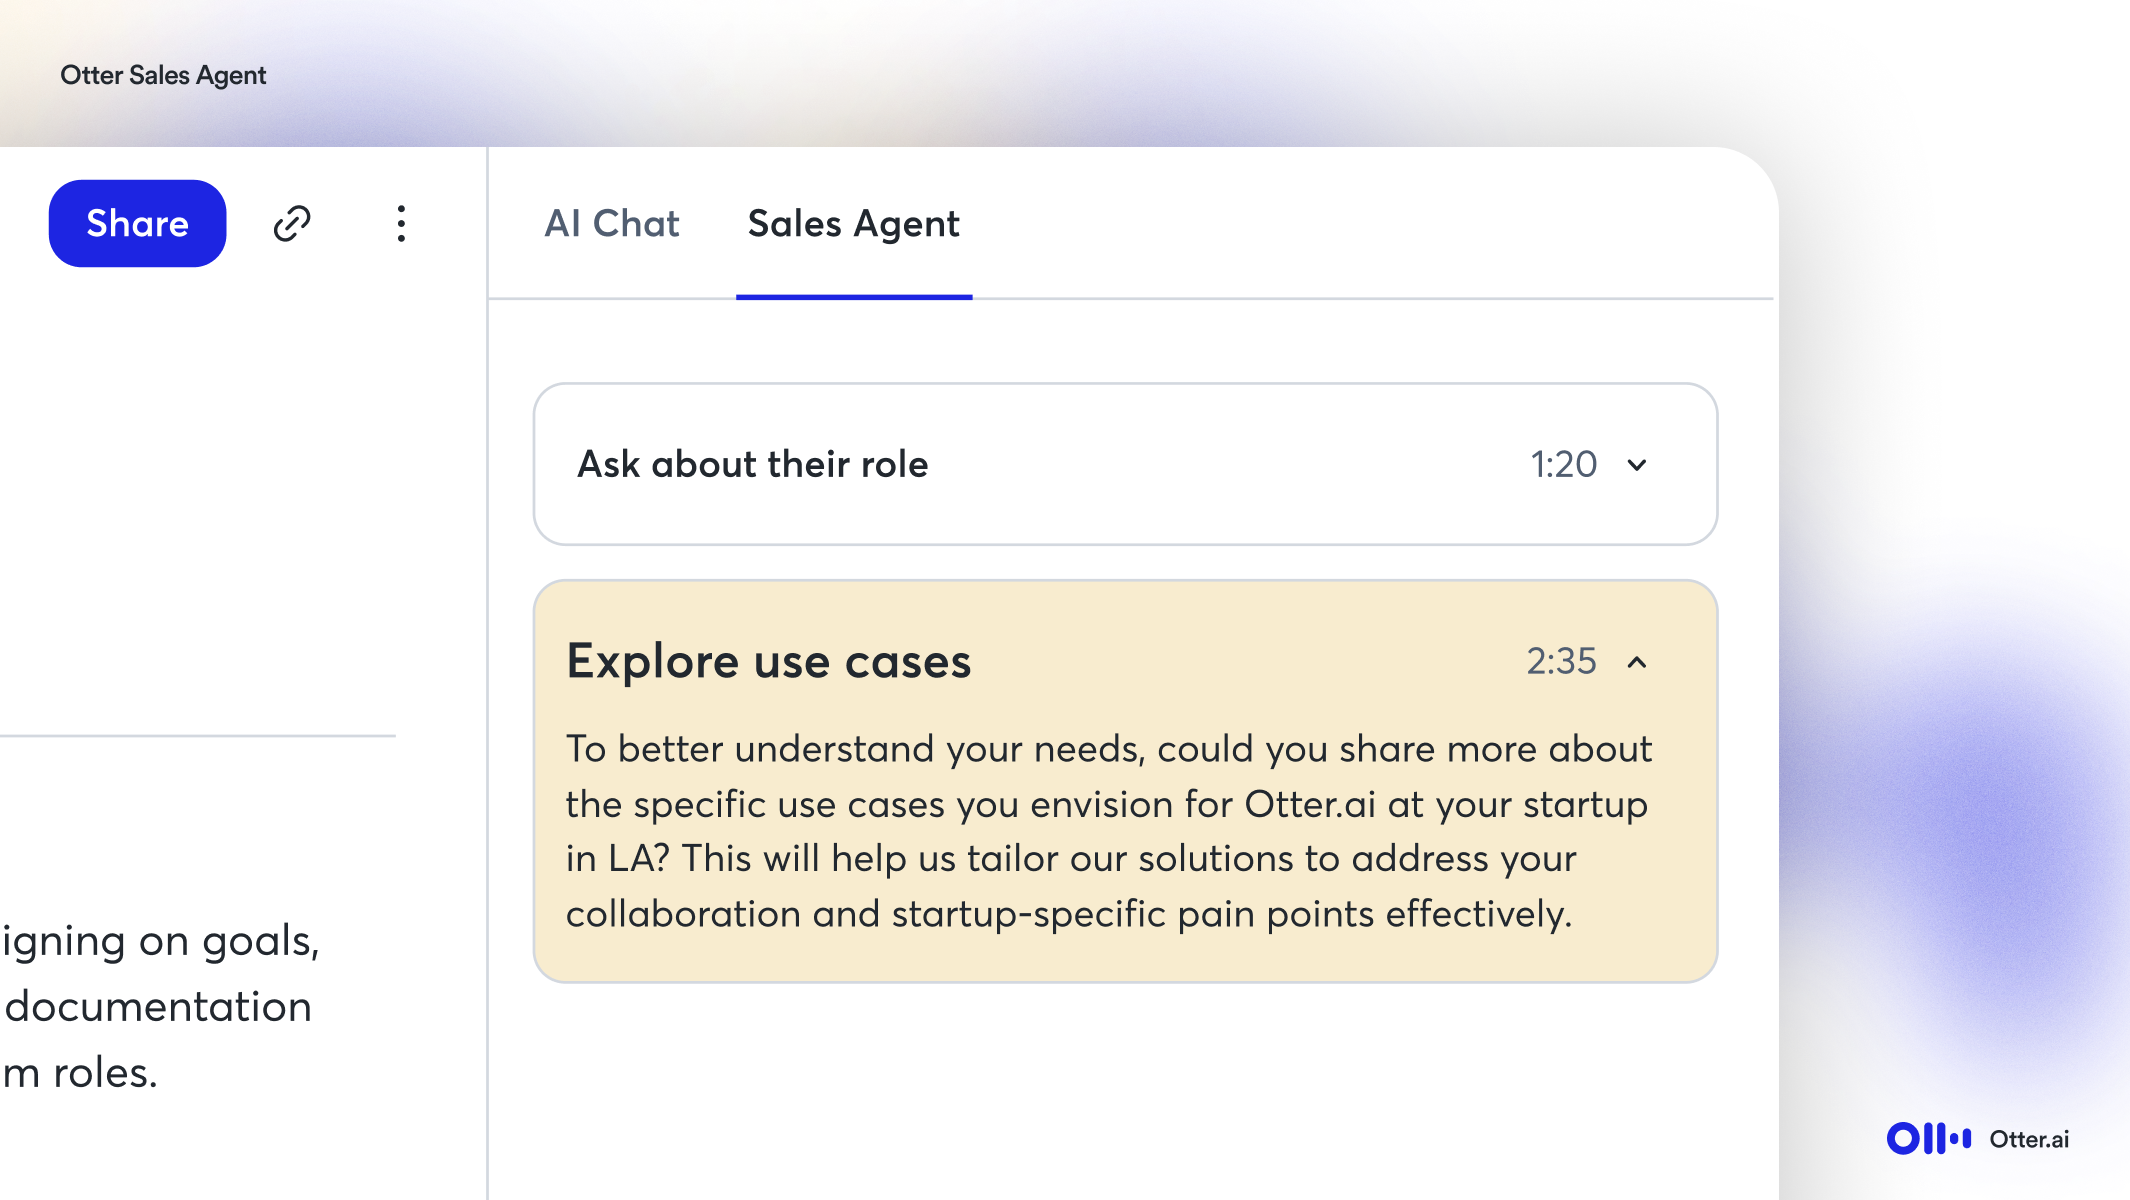2130x1200 pixels.
Task: Click the word documentation in the left panel
Action: coord(158,1007)
